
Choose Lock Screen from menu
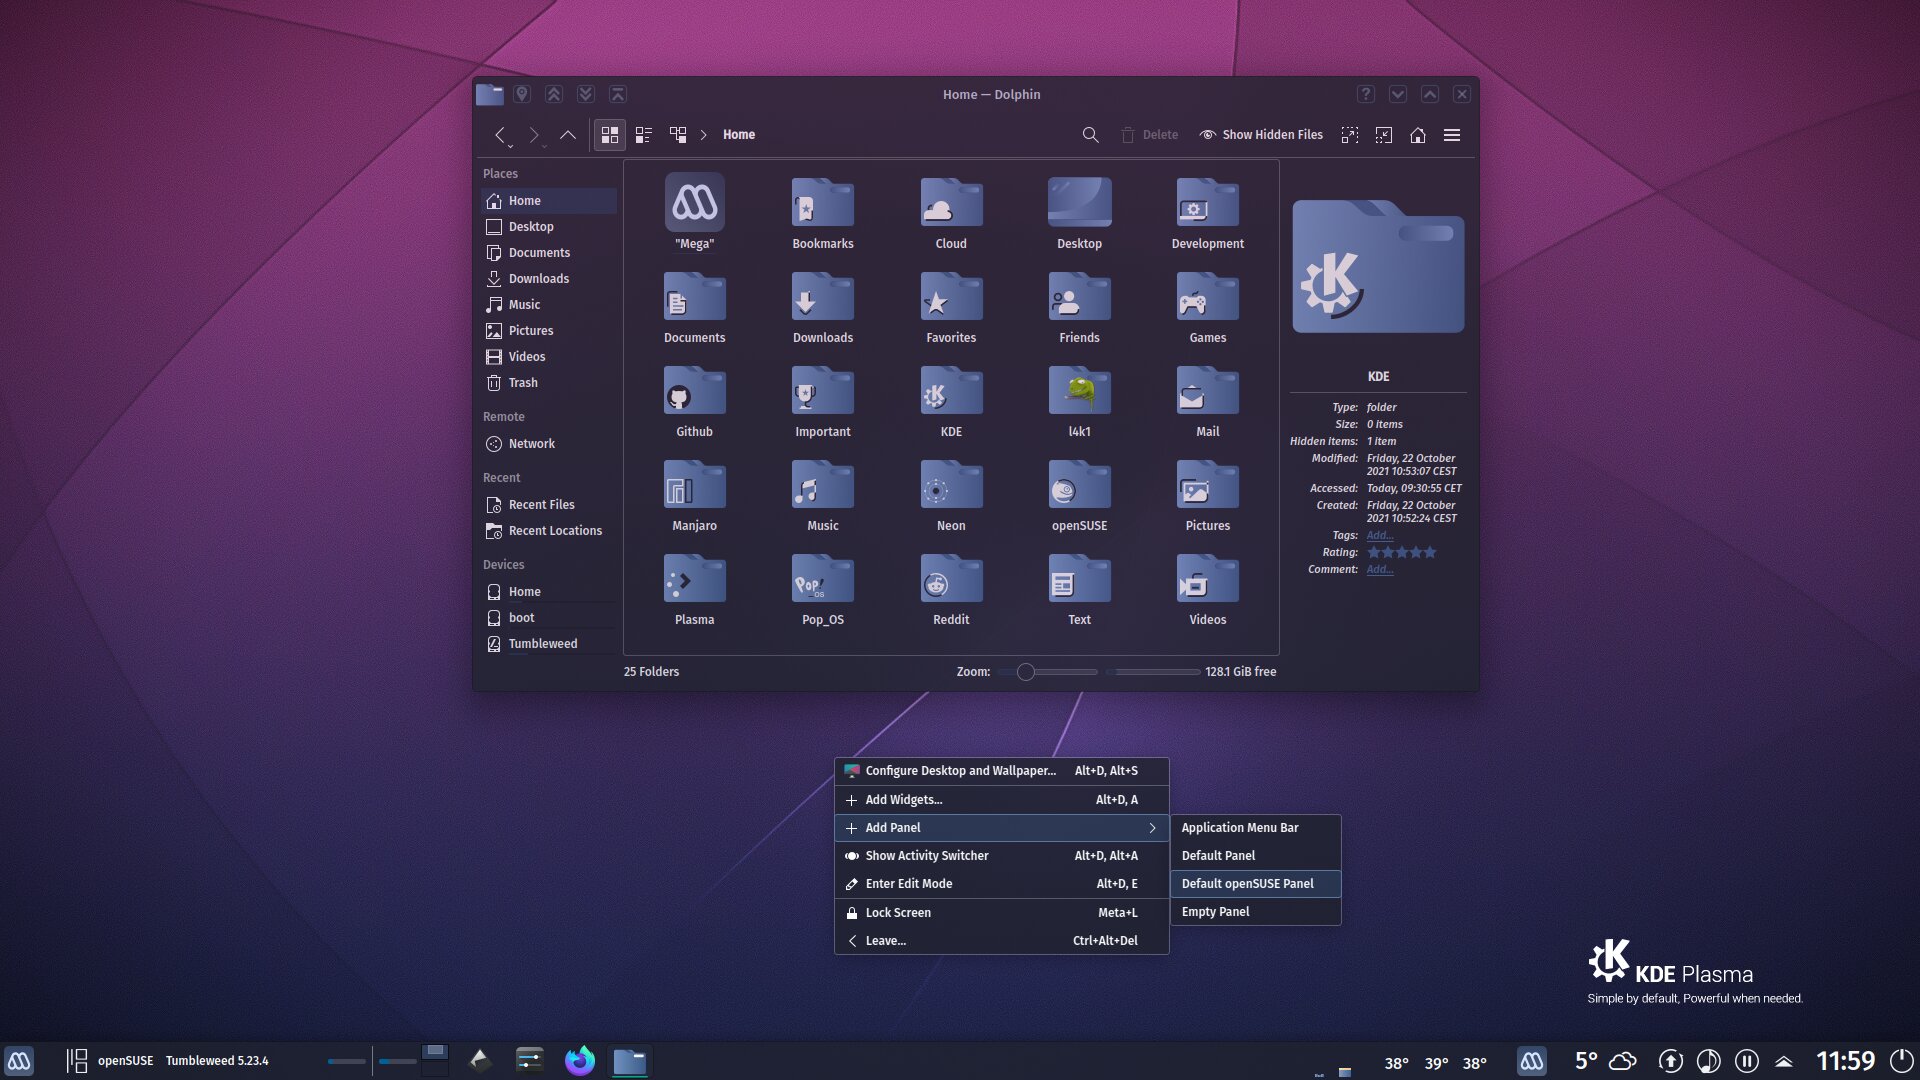[x=1001, y=913]
